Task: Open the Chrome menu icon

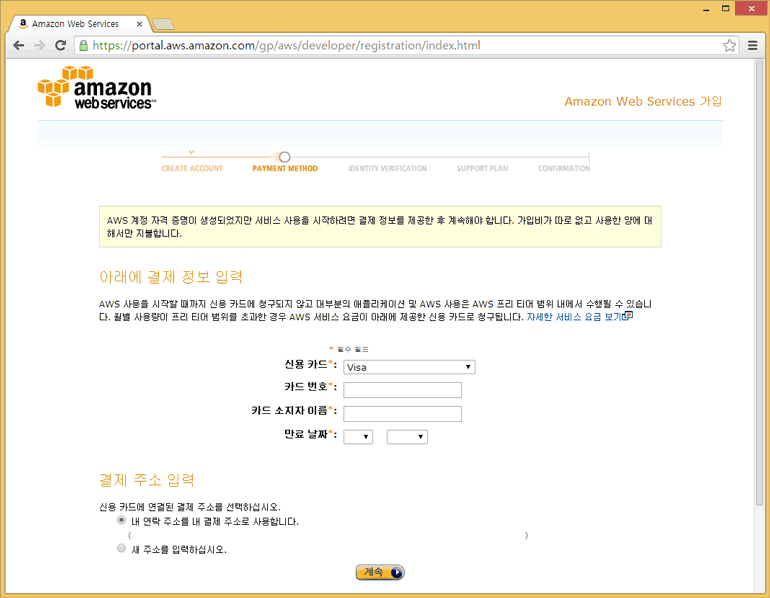Action: coord(751,45)
